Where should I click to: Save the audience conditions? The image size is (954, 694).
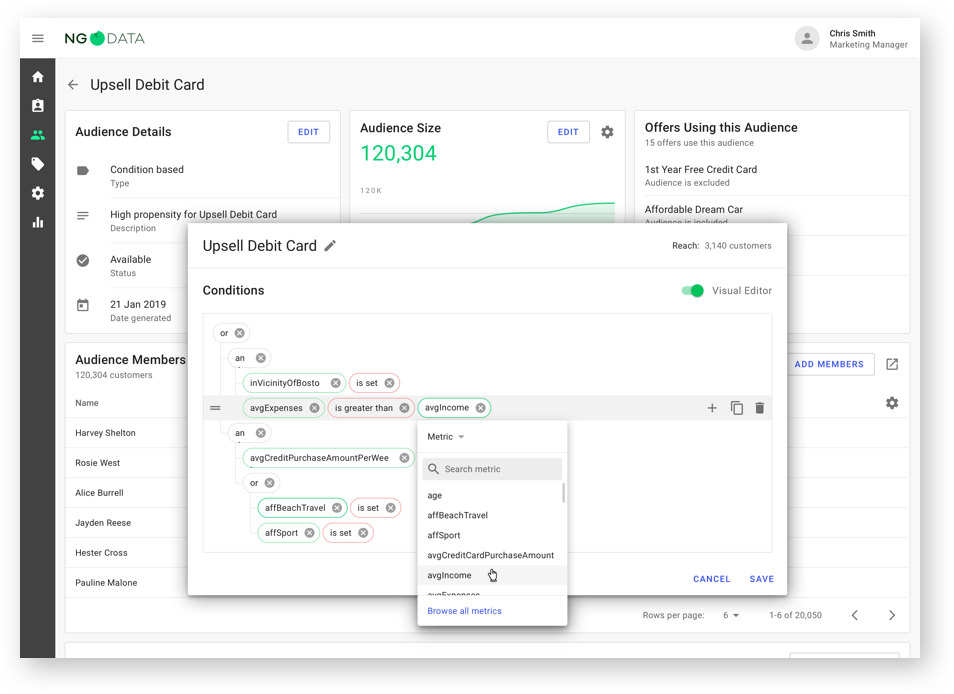coord(761,578)
